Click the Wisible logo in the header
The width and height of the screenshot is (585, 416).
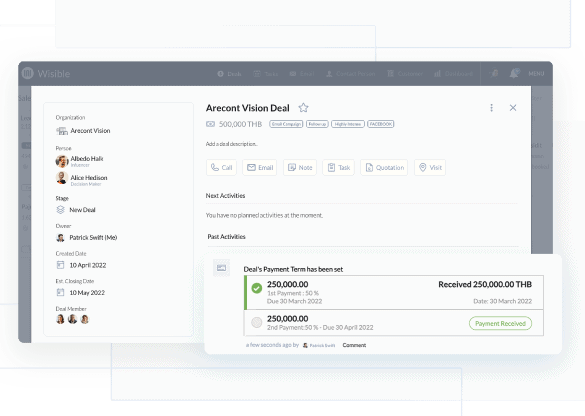point(46,73)
